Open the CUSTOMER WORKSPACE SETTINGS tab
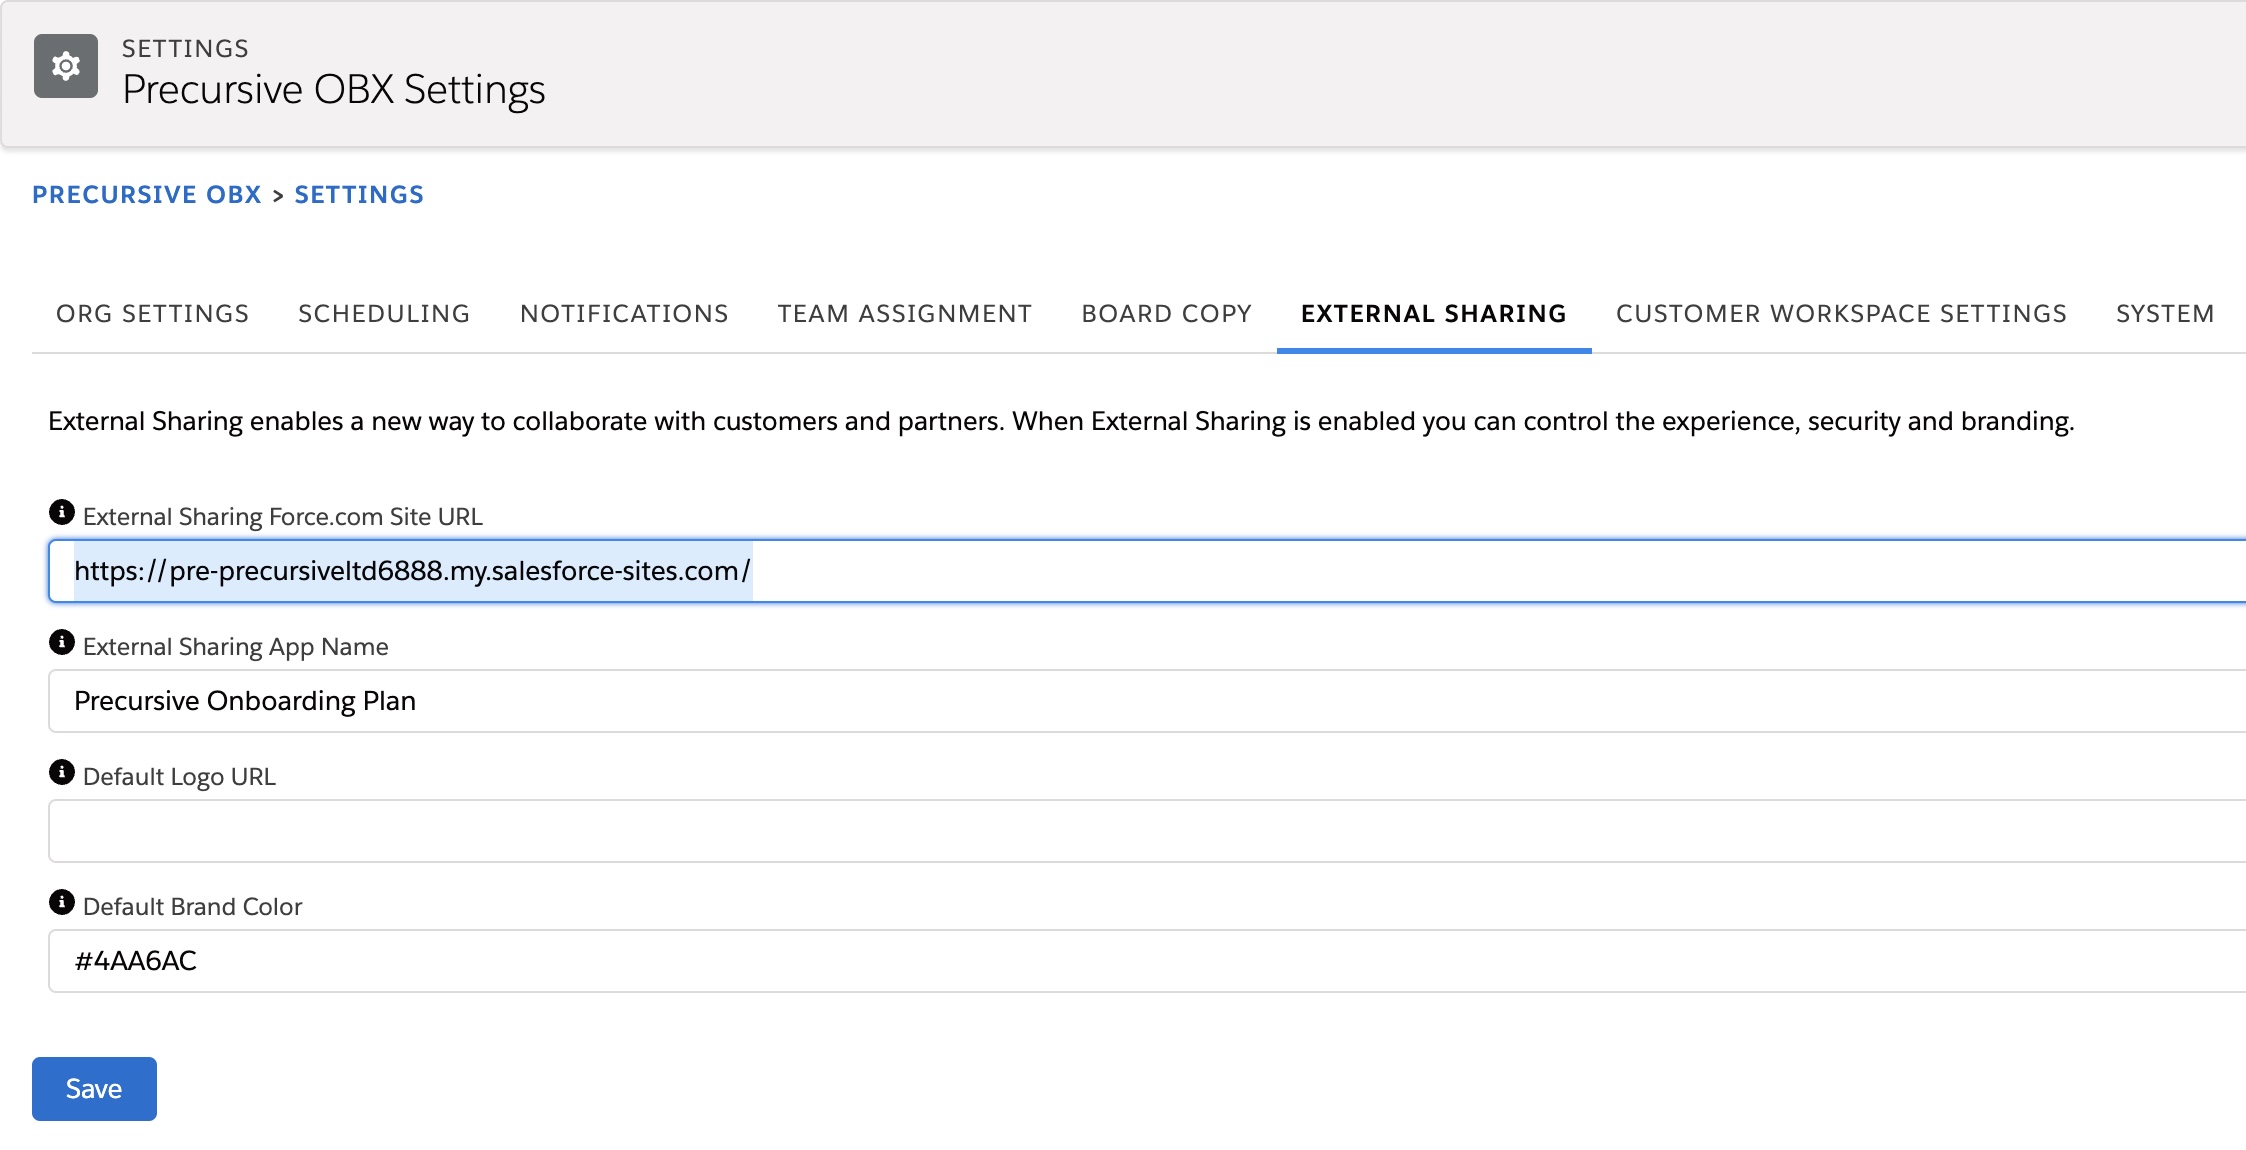The image size is (2246, 1150). tap(1841, 313)
